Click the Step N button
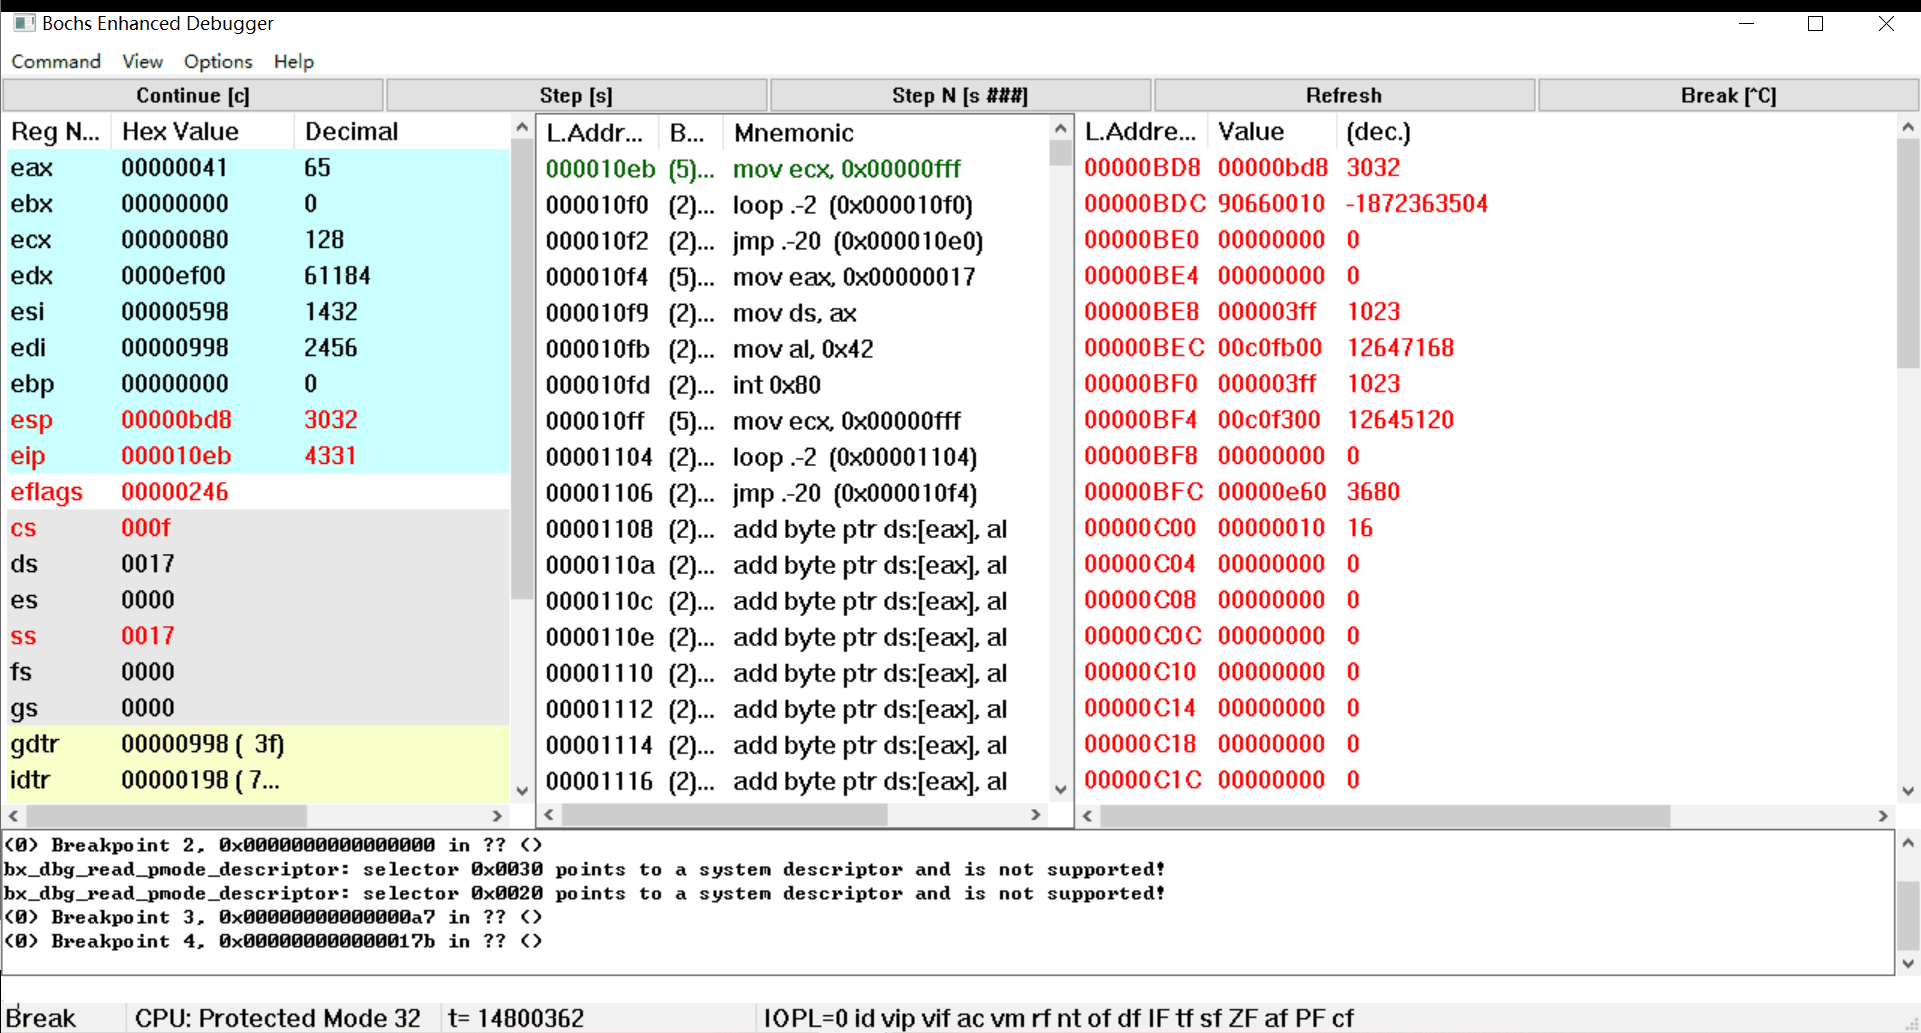 (x=959, y=95)
